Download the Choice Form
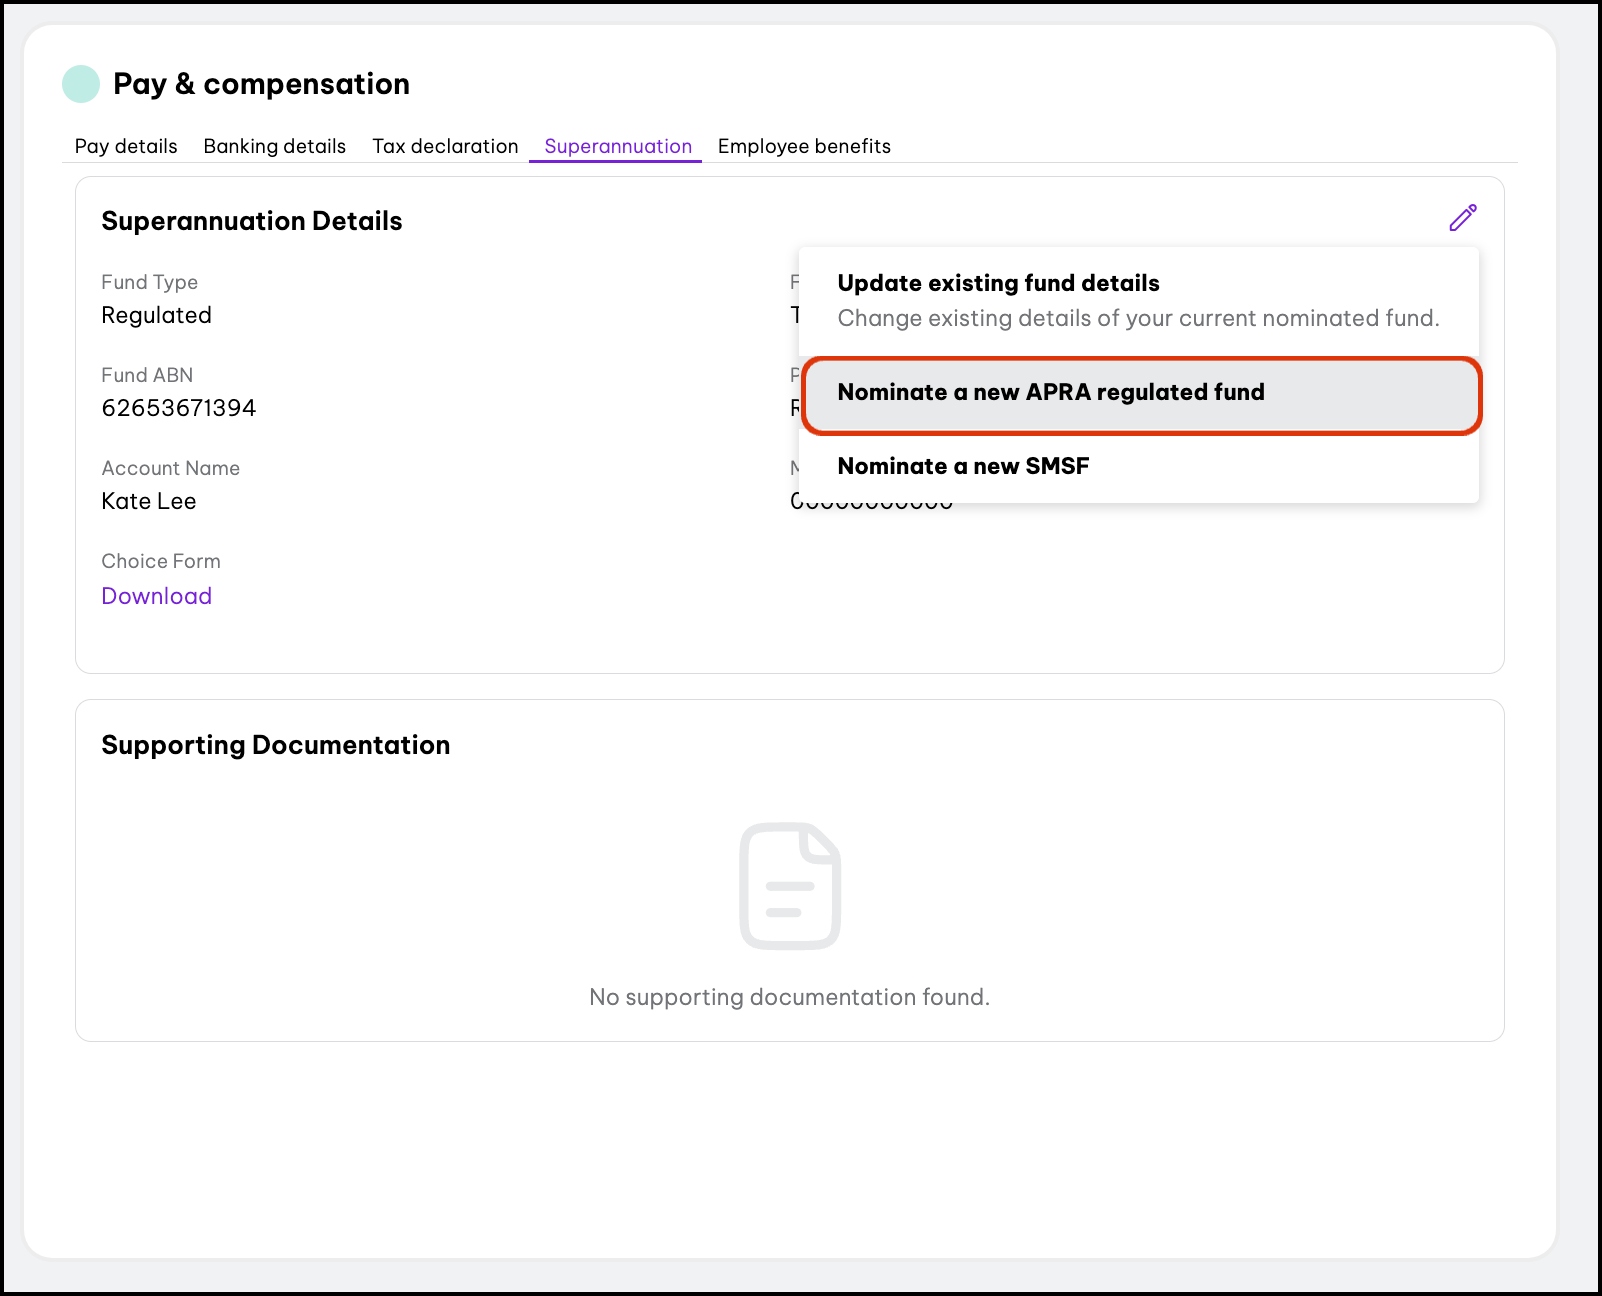The height and width of the screenshot is (1296, 1602). click(156, 596)
